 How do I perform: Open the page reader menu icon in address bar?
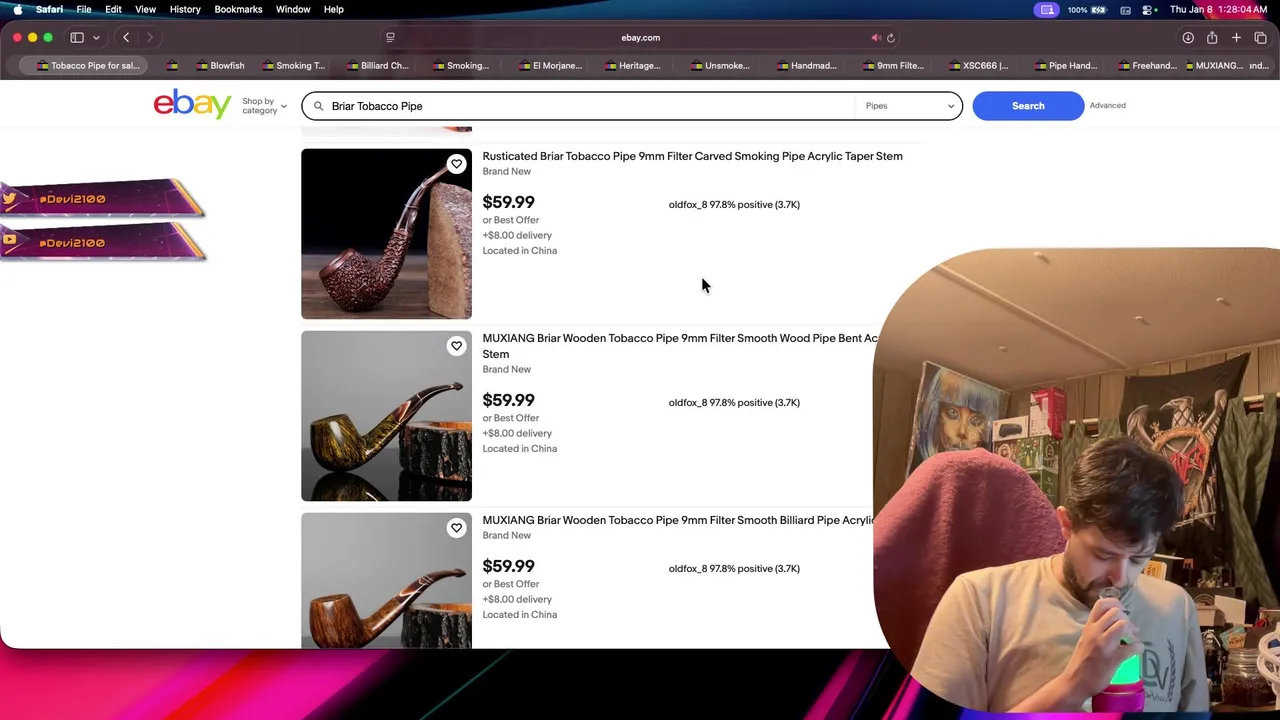pos(390,37)
